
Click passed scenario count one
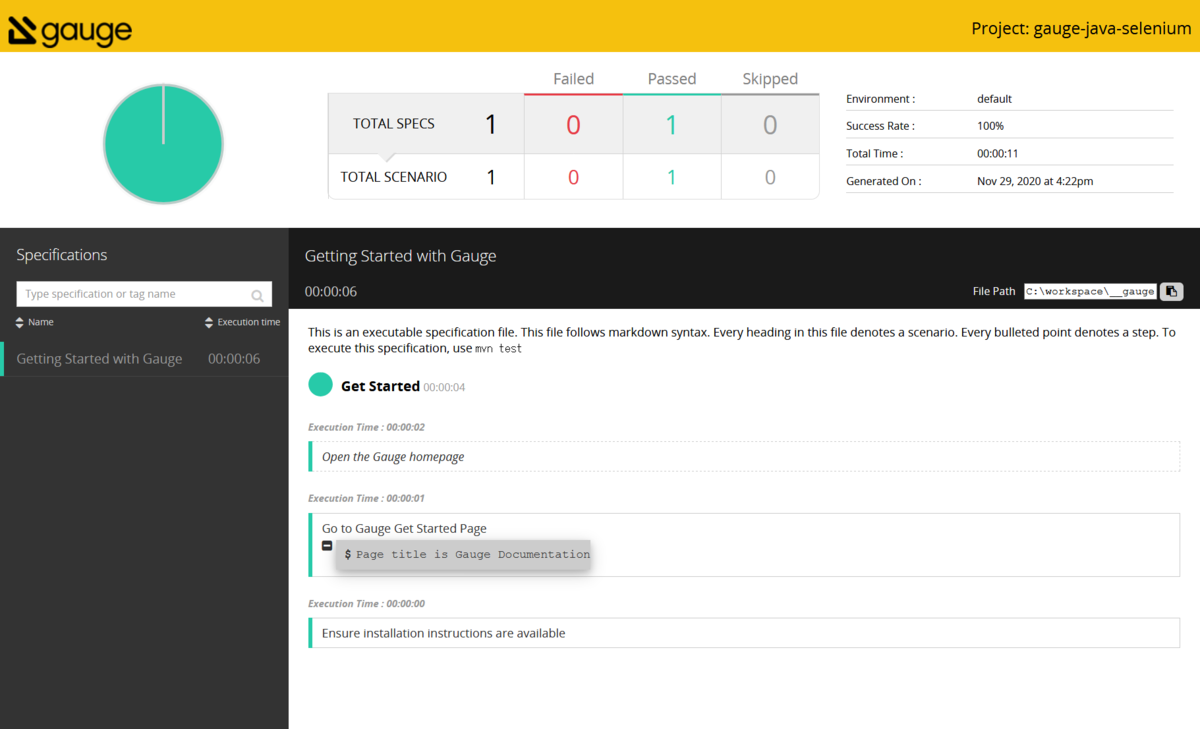(671, 177)
